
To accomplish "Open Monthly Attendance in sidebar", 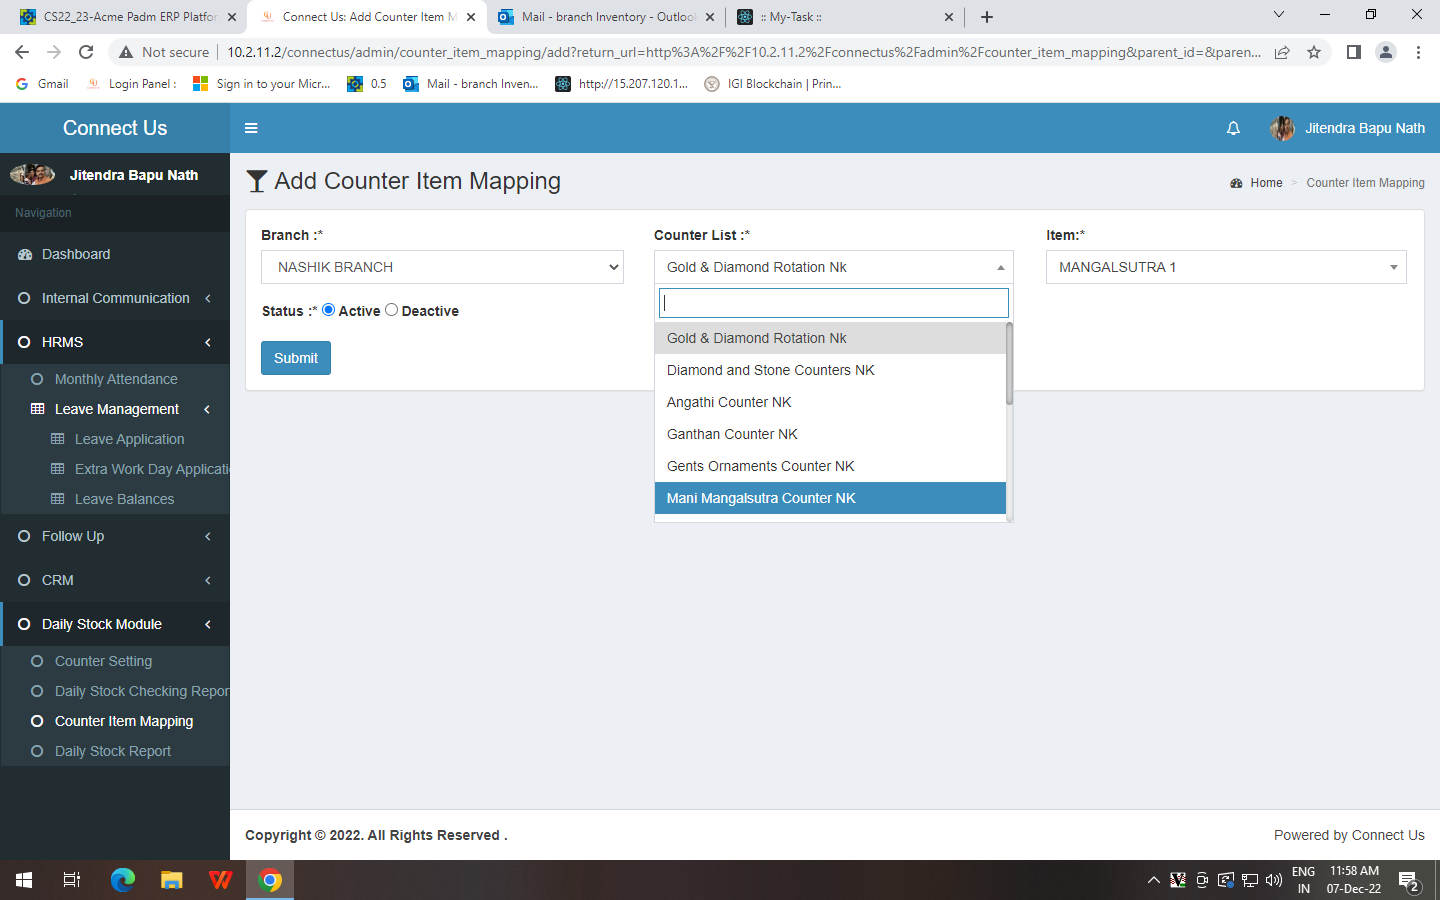I will pos(116,379).
